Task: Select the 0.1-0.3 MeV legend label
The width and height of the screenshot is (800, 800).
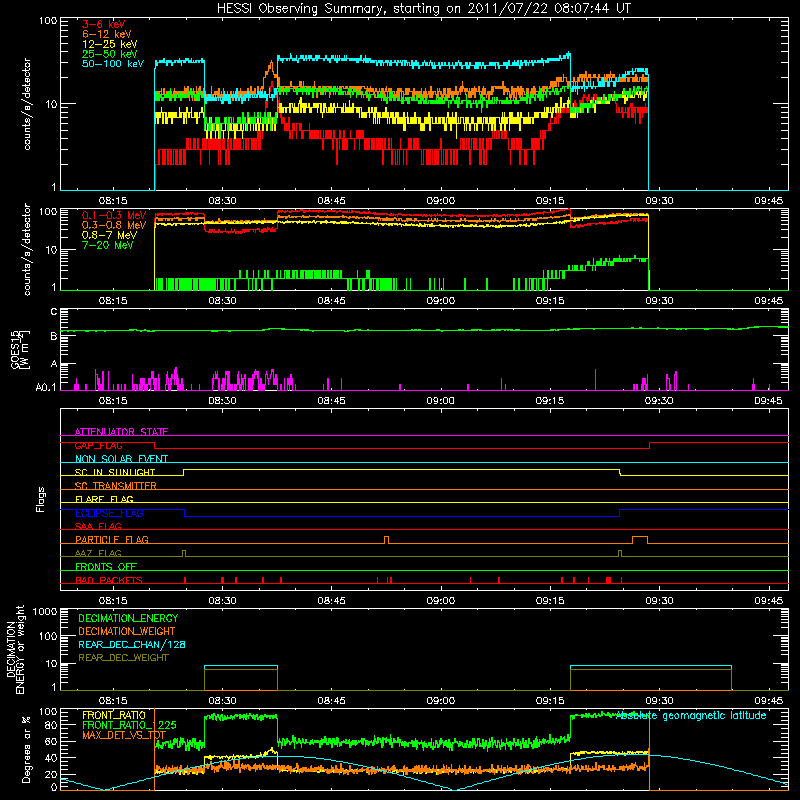Action: (114, 215)
